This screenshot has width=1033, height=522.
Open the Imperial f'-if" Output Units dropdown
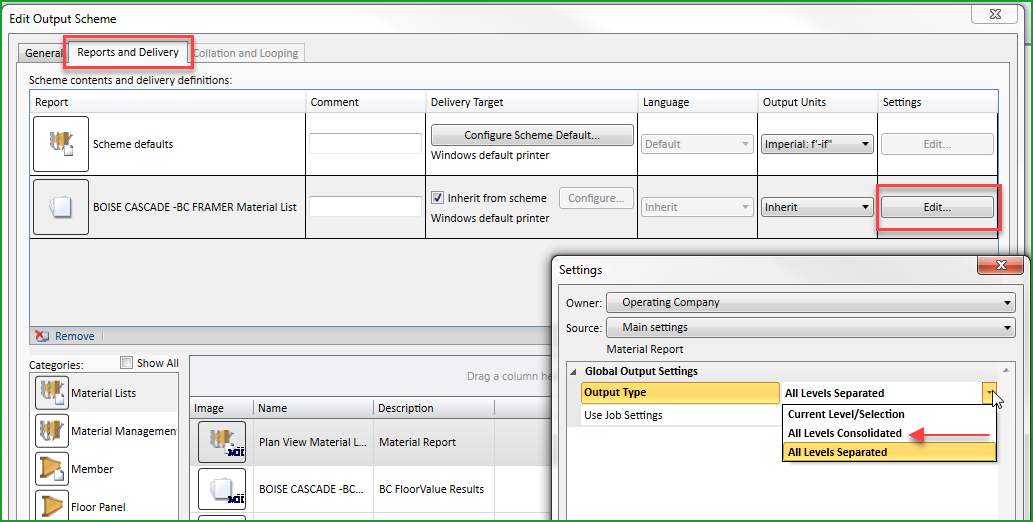click(817, 144)
